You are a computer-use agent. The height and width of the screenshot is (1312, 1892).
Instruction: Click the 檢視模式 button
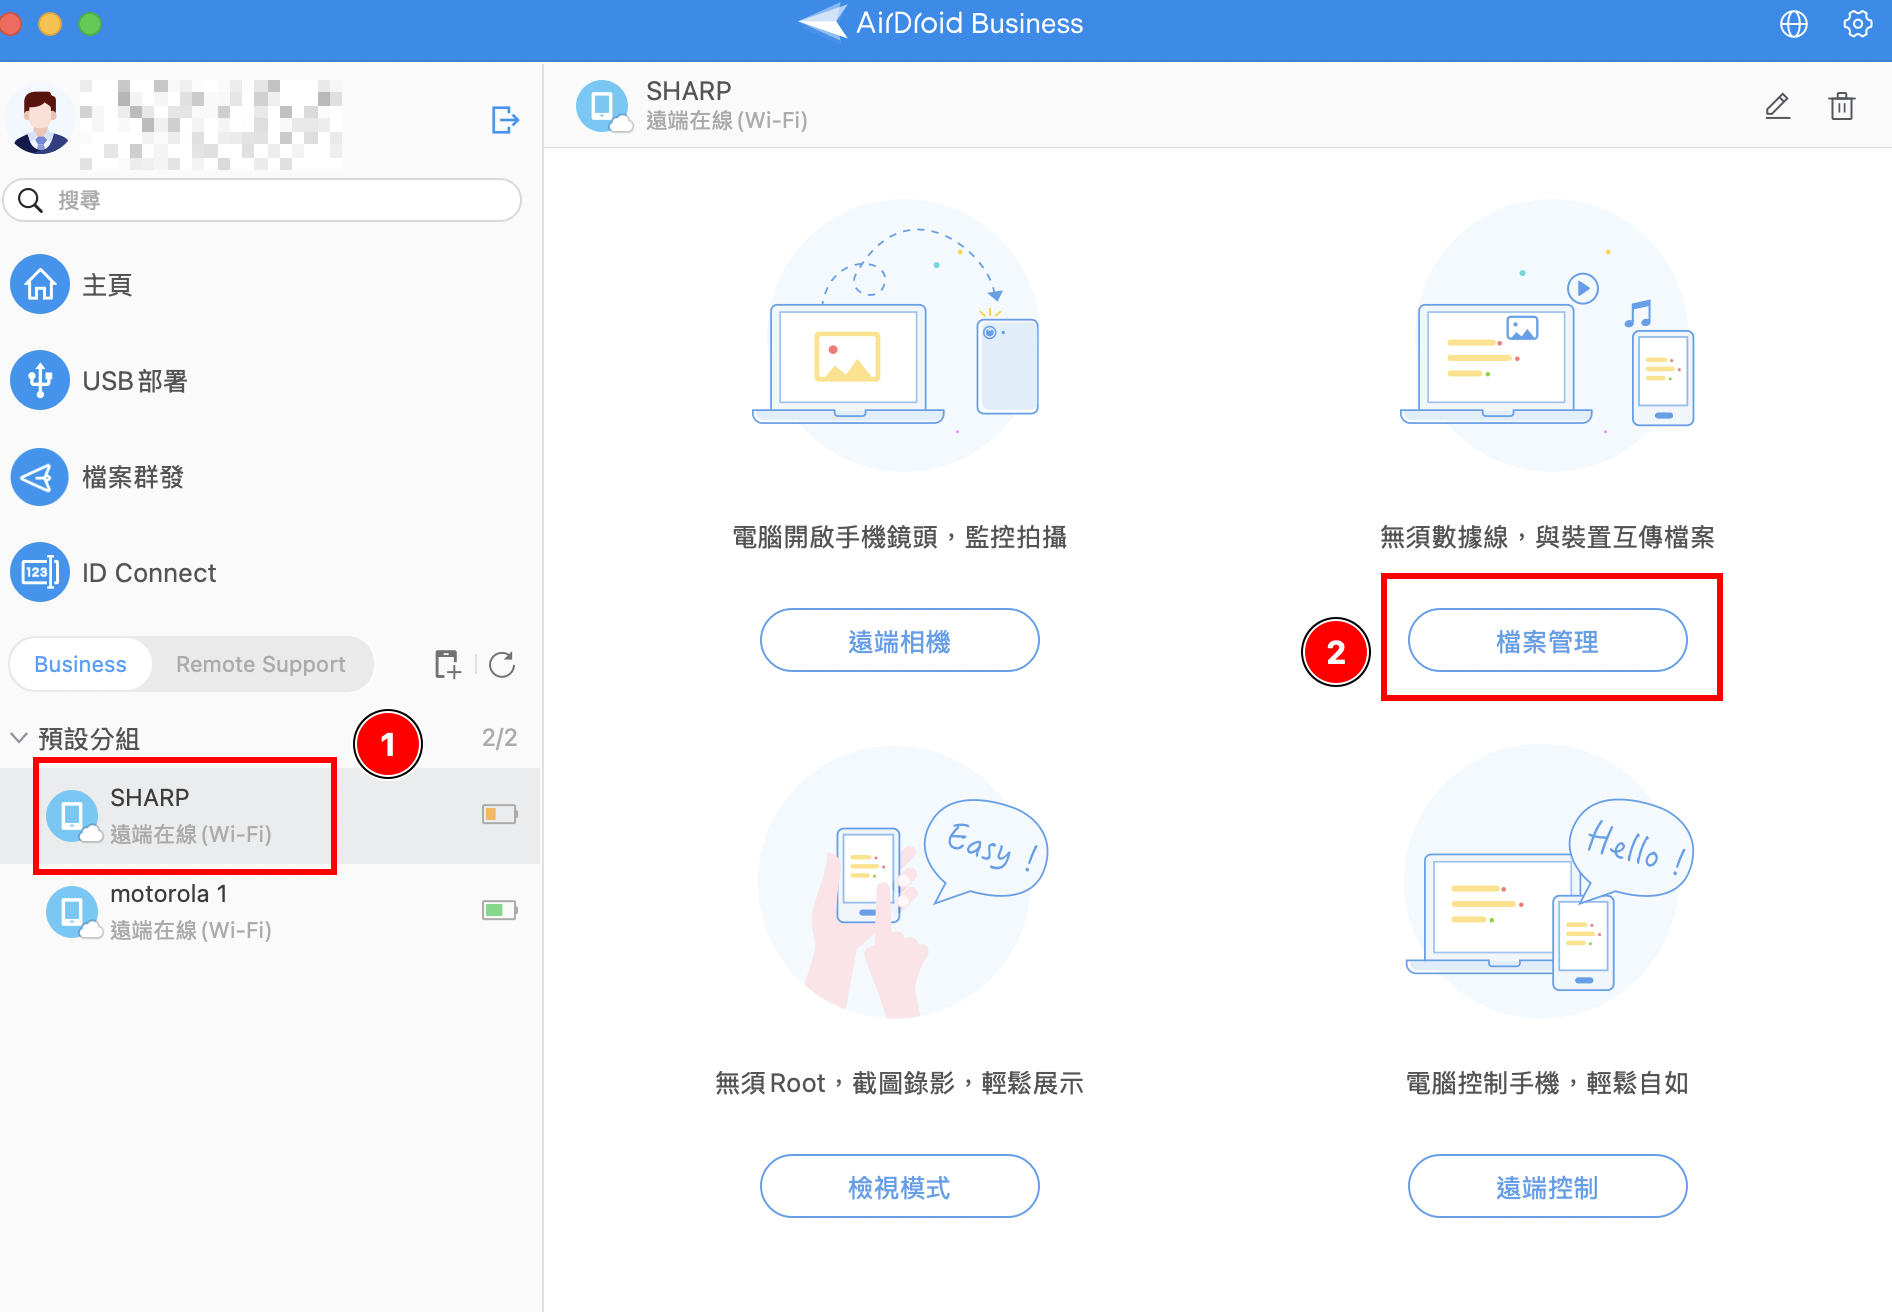[x=899, y=1186]
